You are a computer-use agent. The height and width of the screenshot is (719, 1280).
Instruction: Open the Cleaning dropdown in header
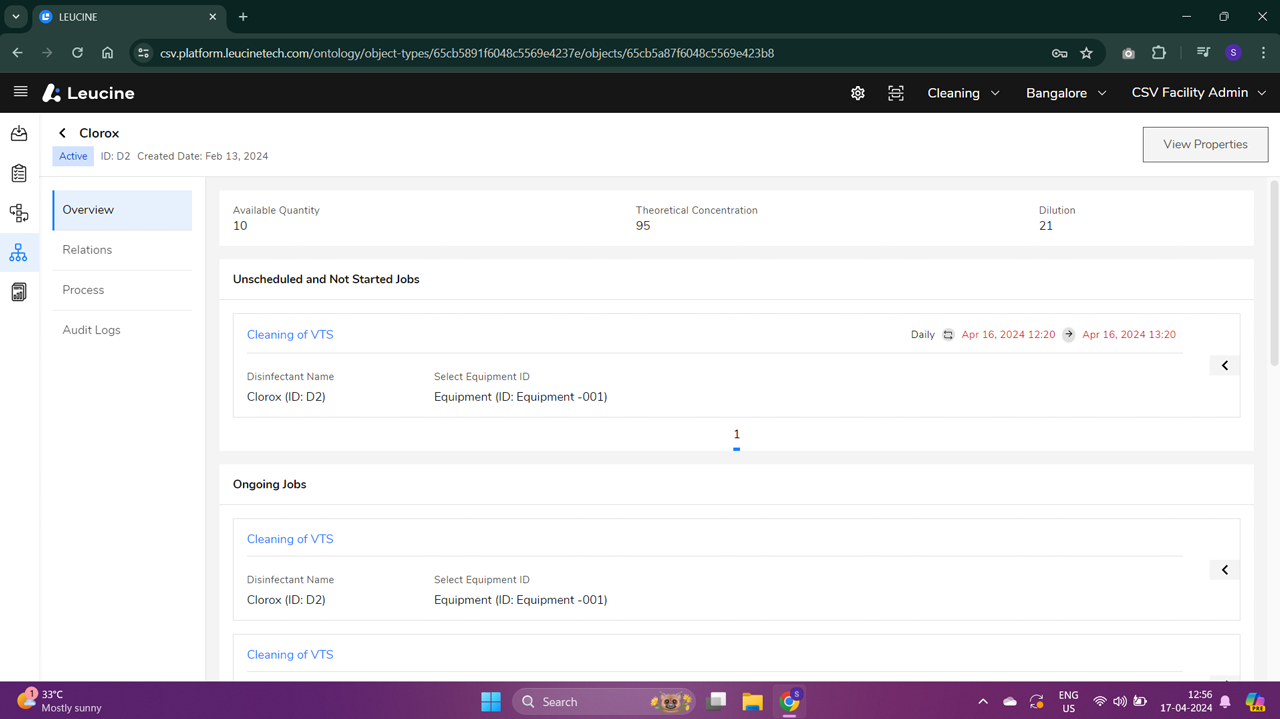click(963, 93)
